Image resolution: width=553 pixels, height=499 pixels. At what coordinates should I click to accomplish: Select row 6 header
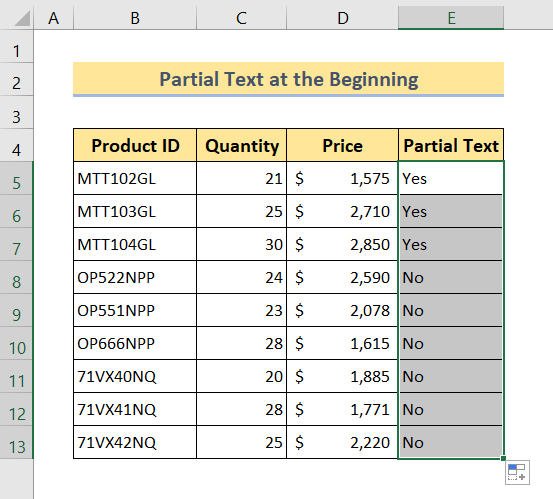[x=17, y=212]
